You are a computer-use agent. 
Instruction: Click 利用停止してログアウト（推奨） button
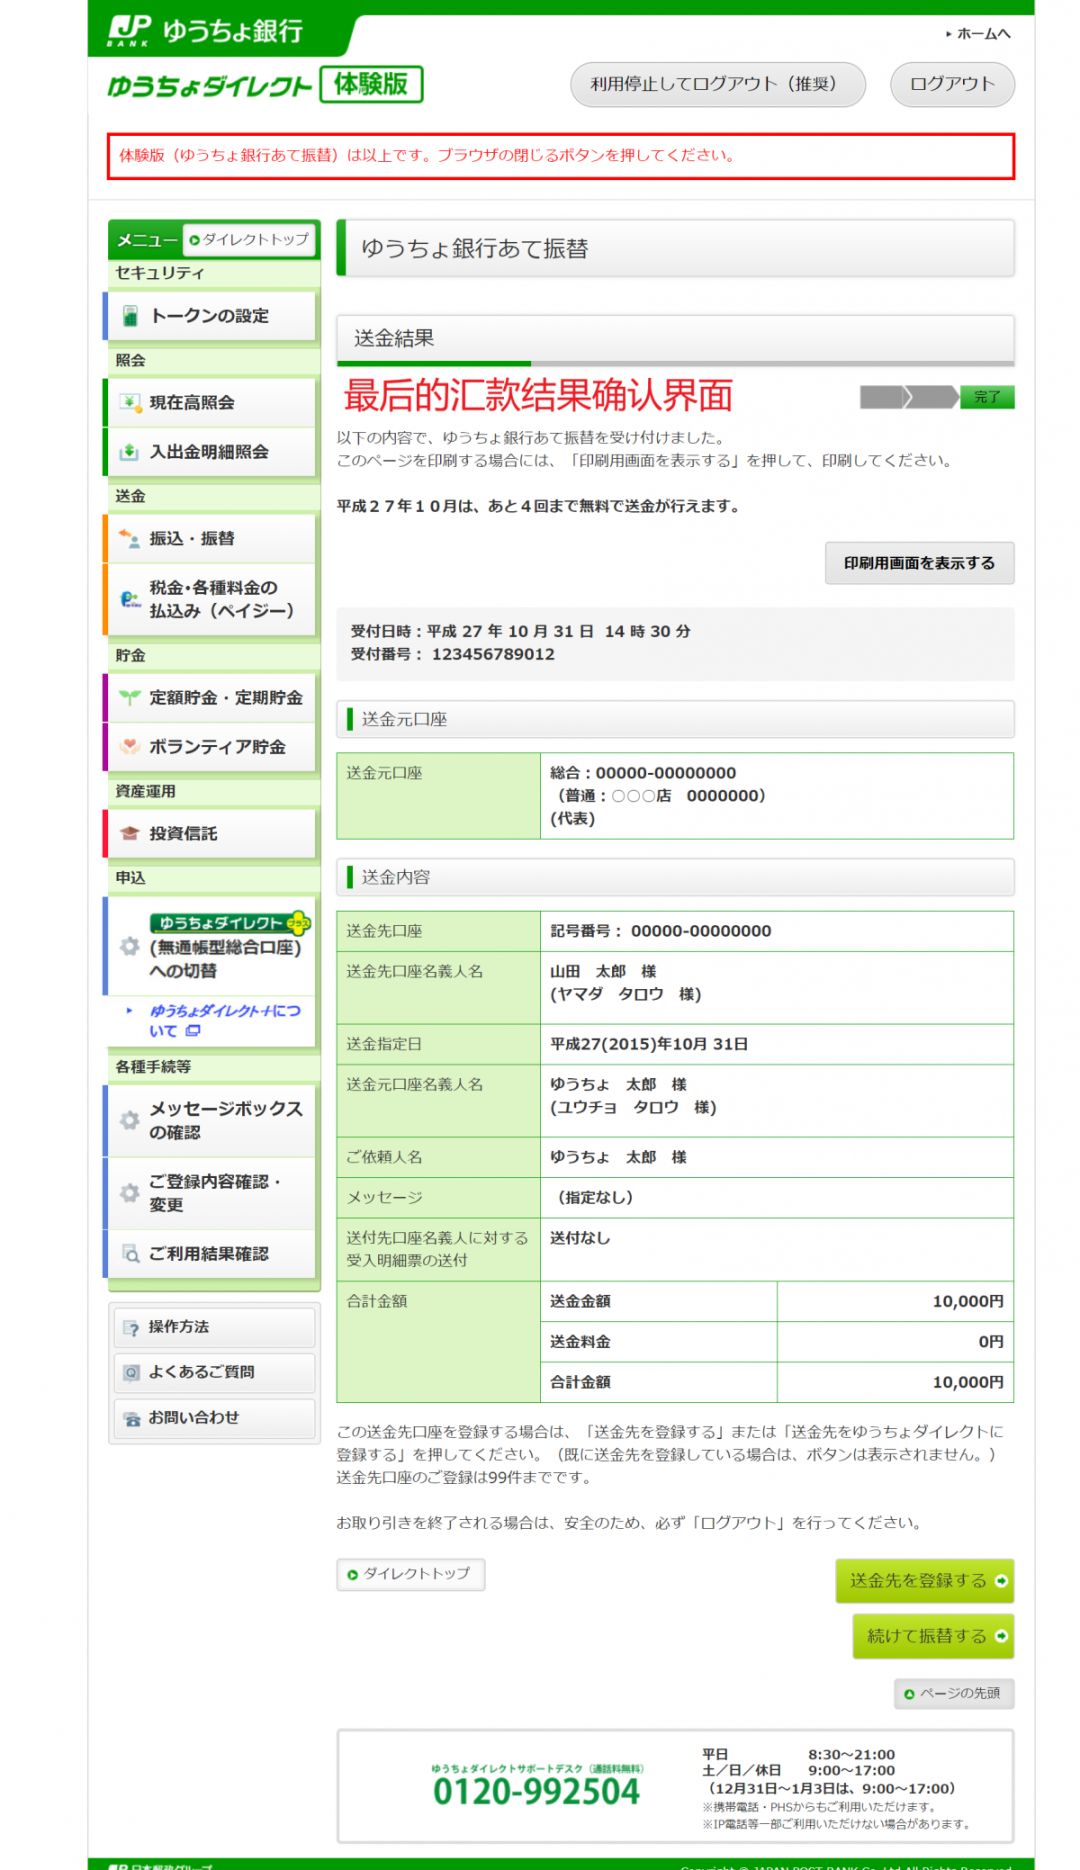pyautogui.click(x=718, y=84)
